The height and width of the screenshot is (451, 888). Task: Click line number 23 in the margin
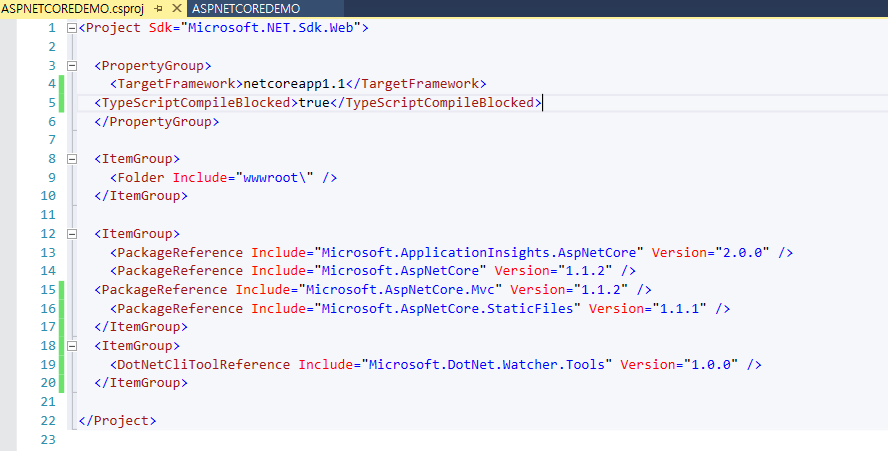tap(48, 439)
